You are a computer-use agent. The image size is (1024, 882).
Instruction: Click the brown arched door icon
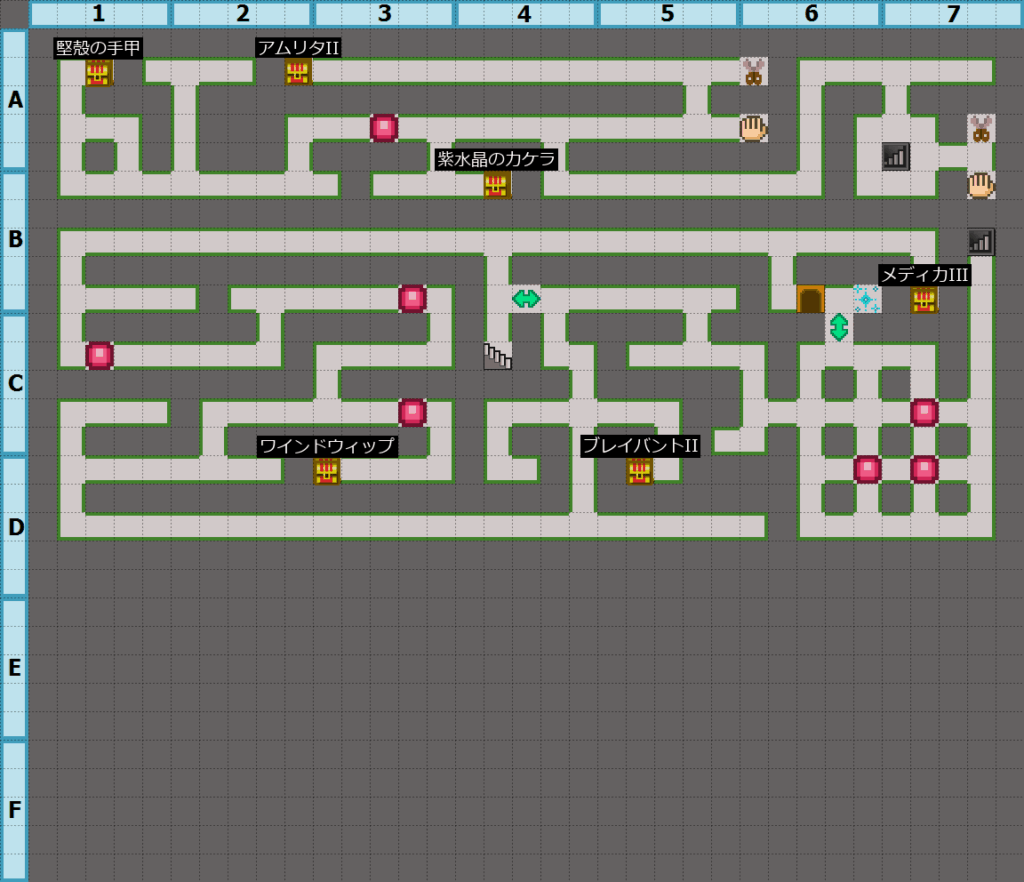pyautogui.click(x=810, y=299)
